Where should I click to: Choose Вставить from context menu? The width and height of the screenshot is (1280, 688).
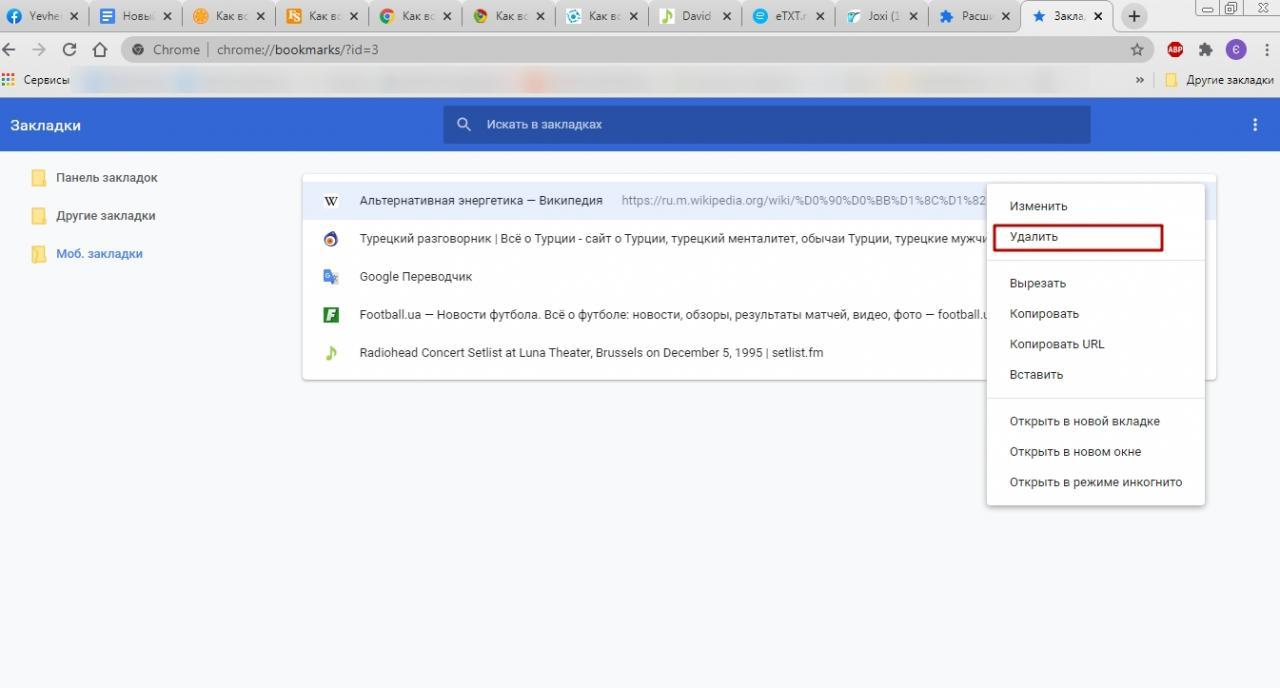(1095, 375)
